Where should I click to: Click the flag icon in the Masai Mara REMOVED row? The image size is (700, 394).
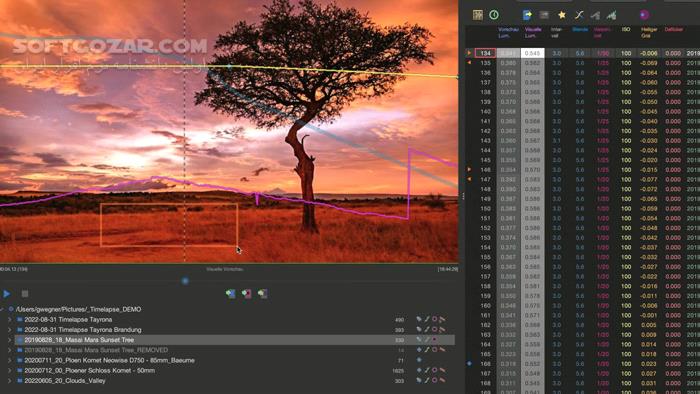click(442, 350)
